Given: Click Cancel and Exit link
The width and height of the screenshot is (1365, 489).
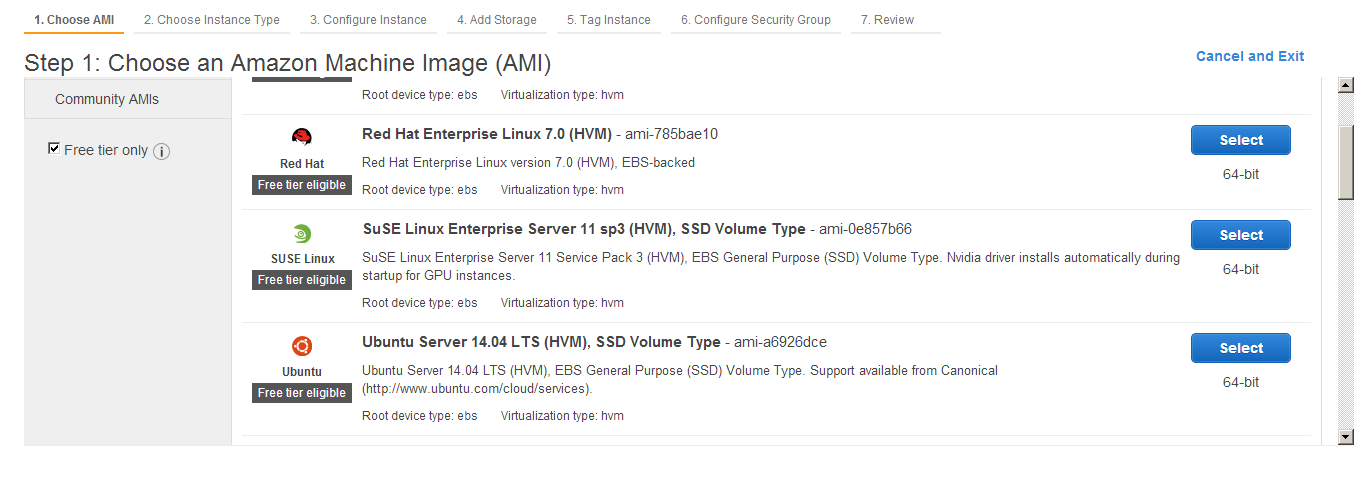Looking at the screenshot, I should click(x=1250, y=56).
